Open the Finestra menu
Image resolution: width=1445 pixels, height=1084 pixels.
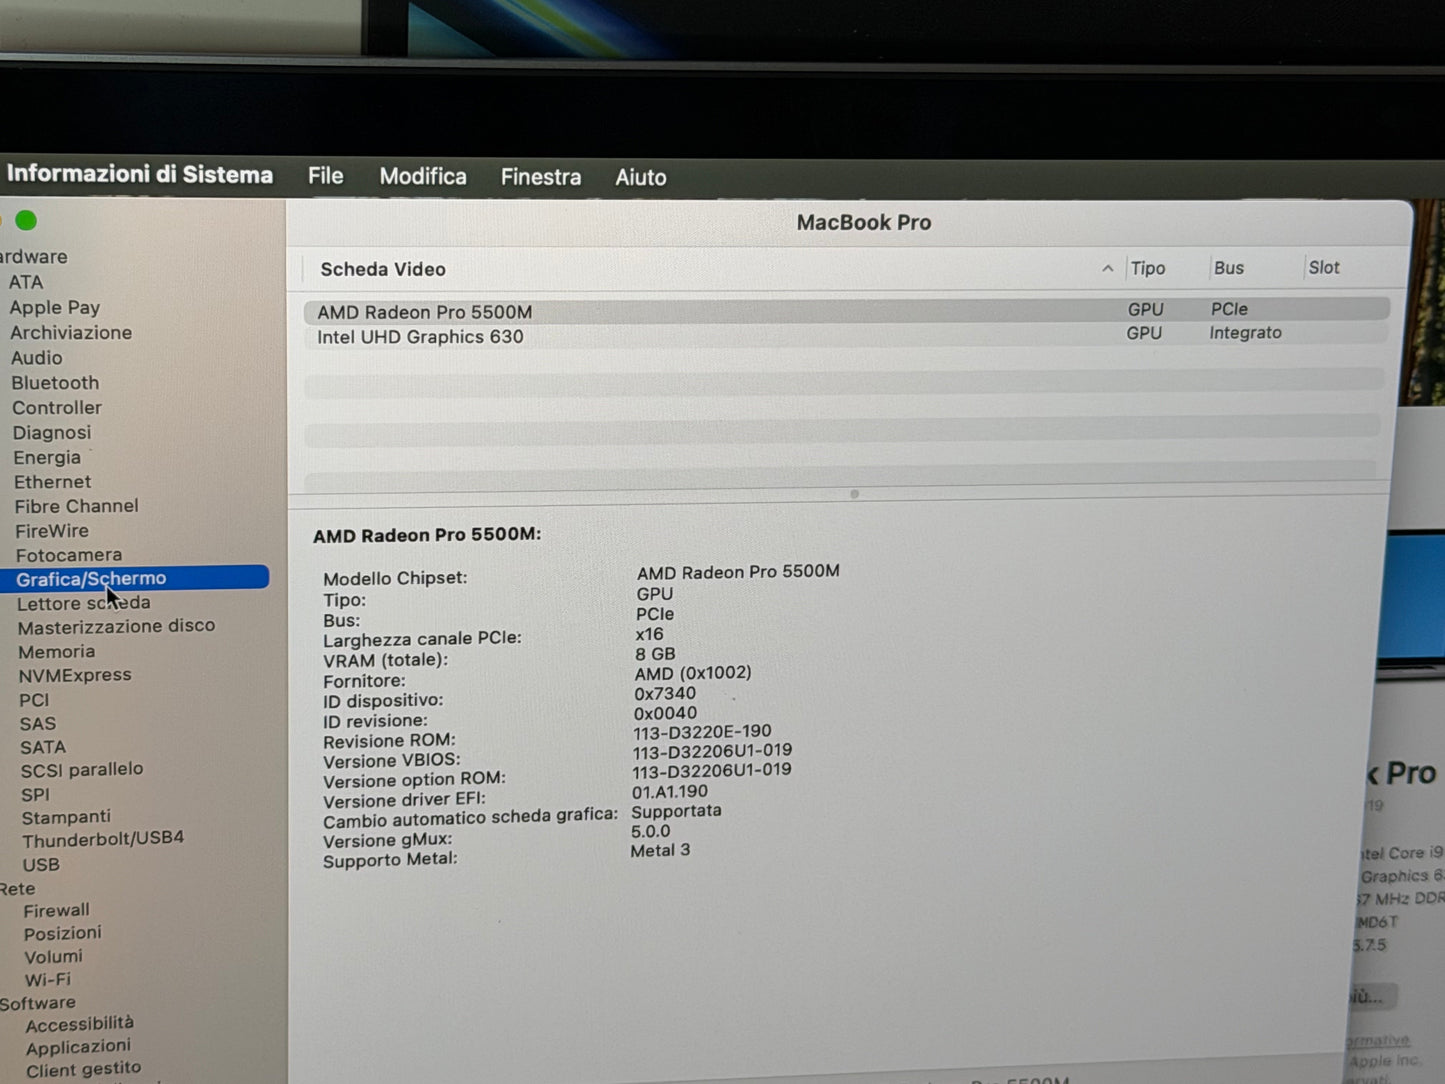[541, 177]
